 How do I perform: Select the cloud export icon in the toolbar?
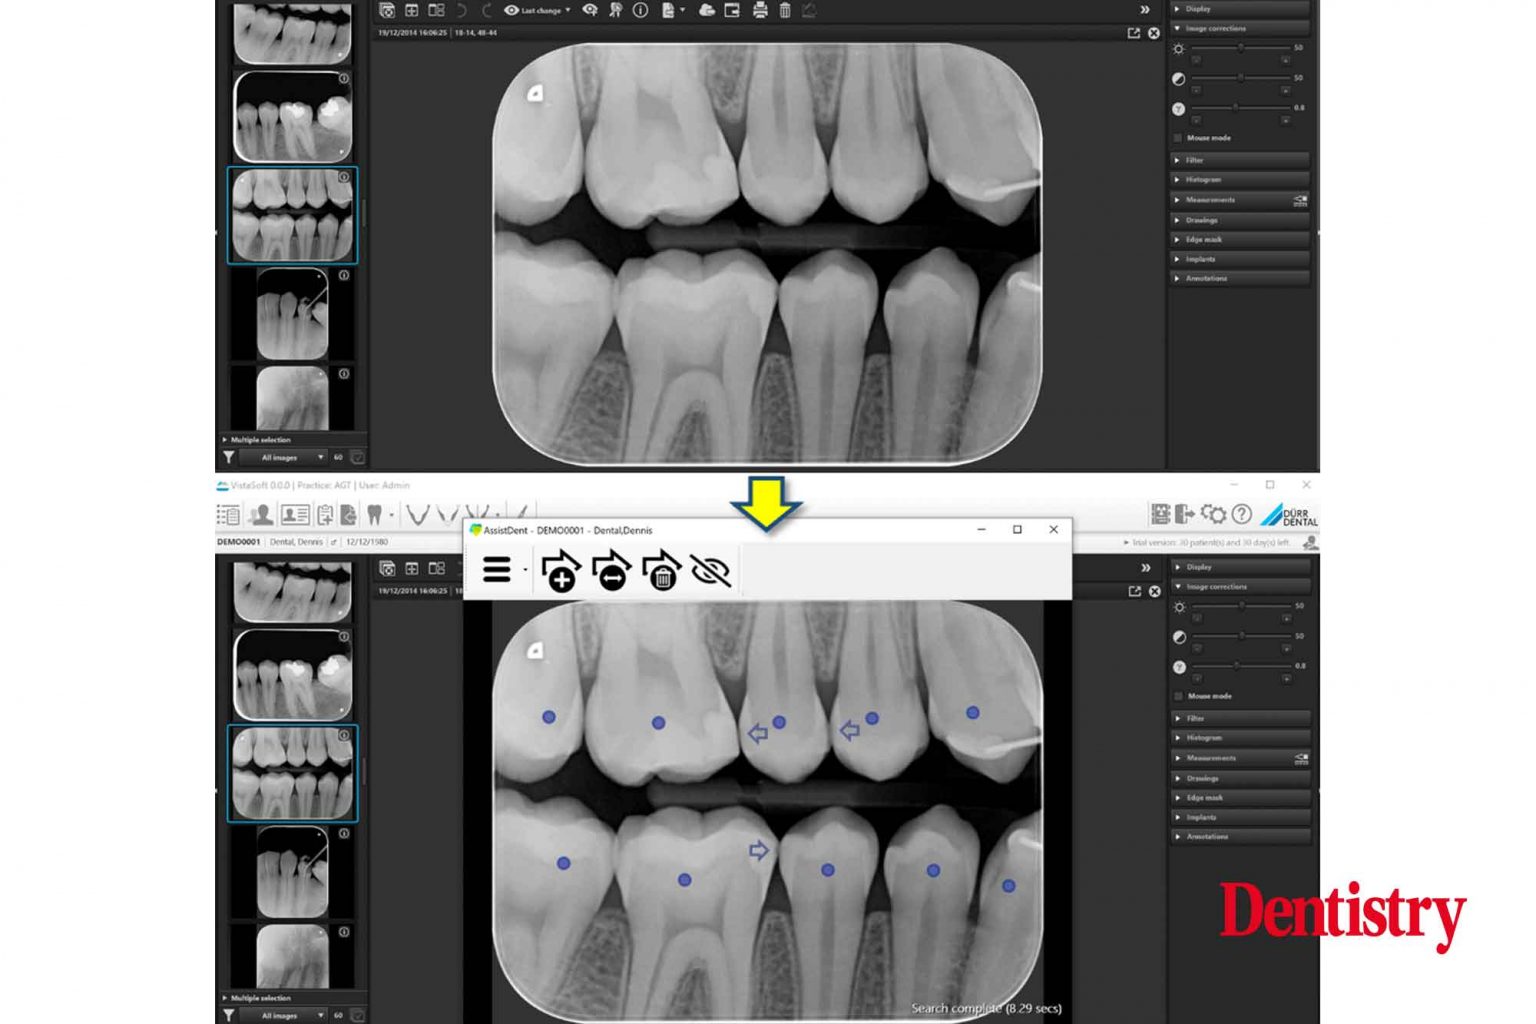click(705, 12)
